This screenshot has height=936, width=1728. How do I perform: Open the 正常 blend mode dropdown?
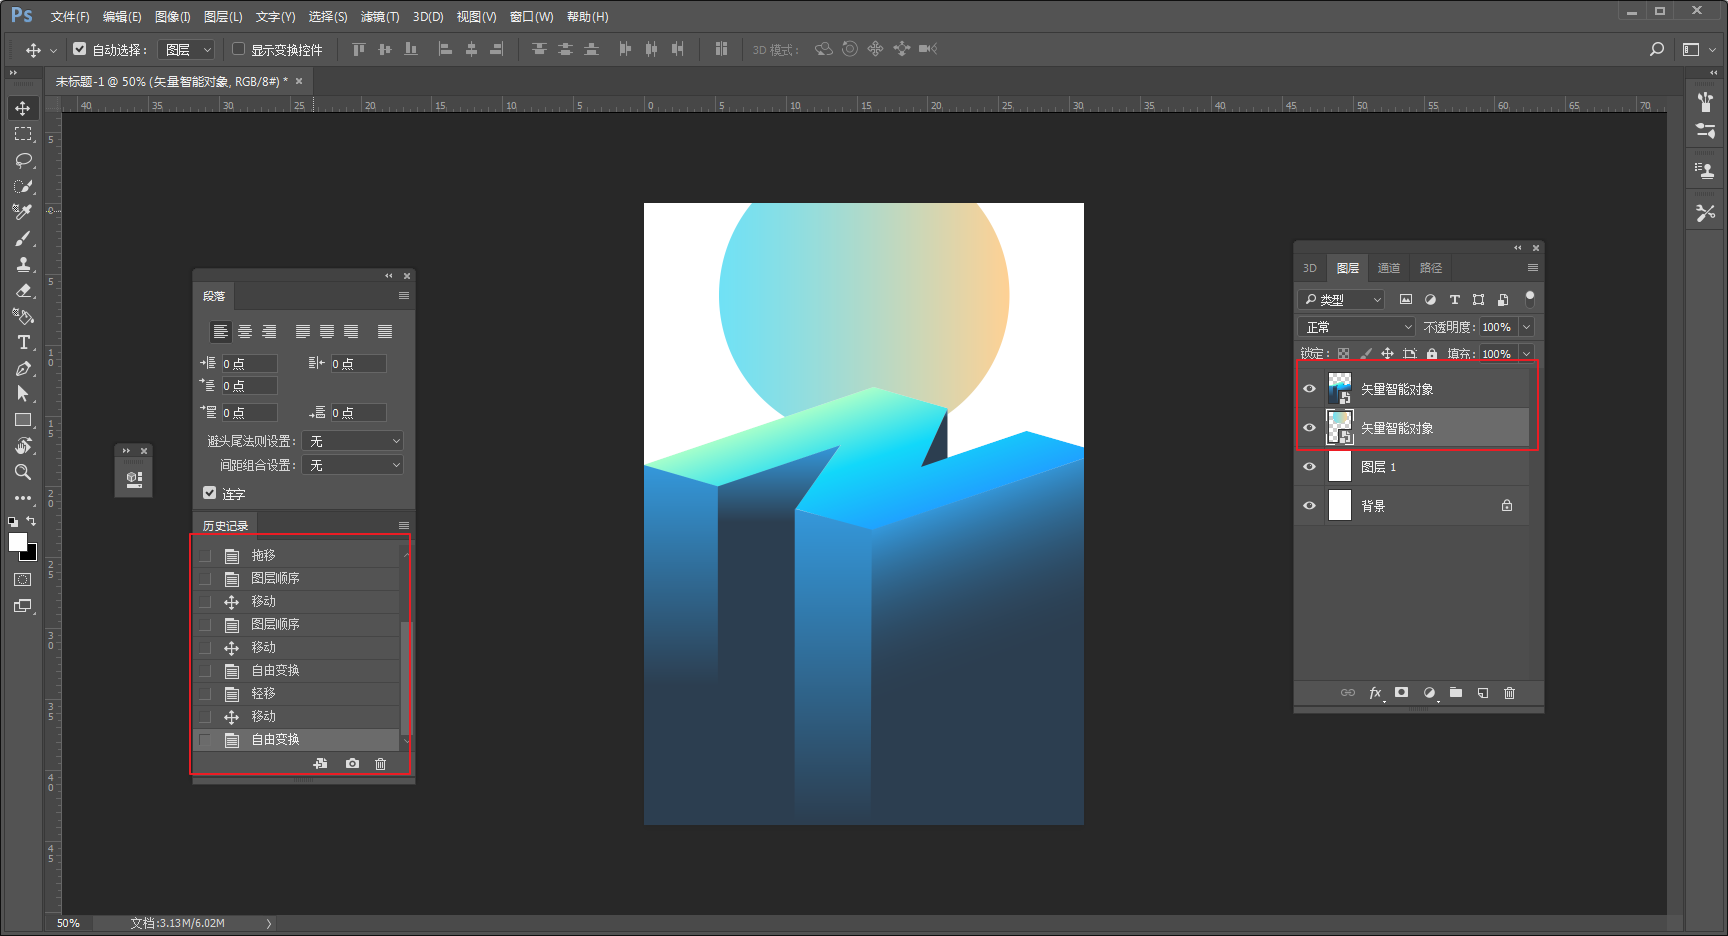[1357, 327]
